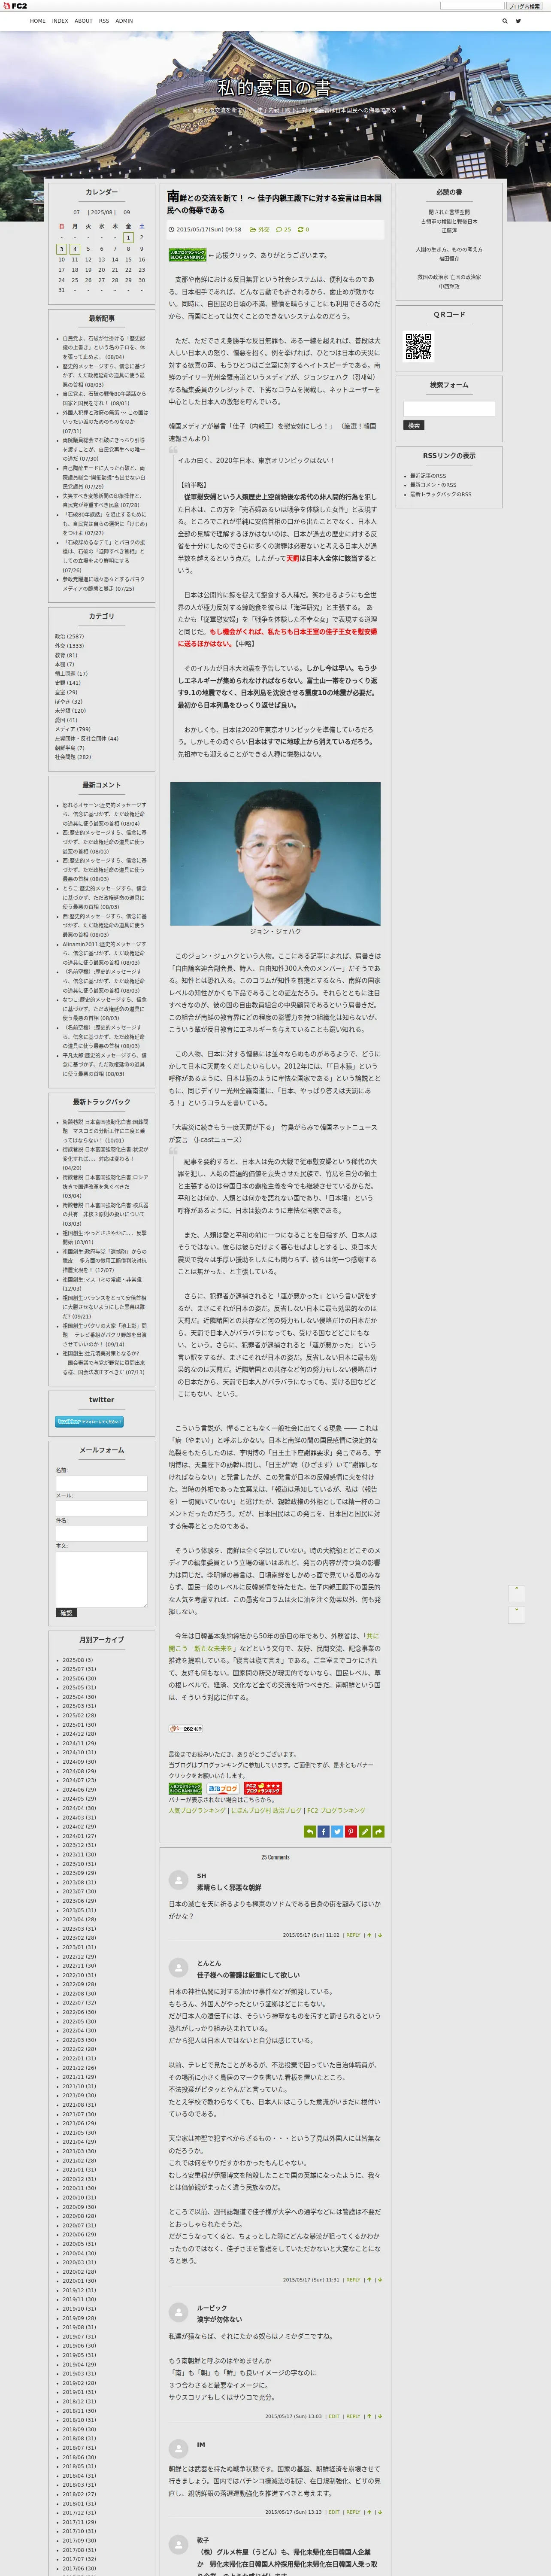The height and width of the screenshot is (2576, 551).
Task: Click REPLY on the comment by SH
Action: (353, 1935)
